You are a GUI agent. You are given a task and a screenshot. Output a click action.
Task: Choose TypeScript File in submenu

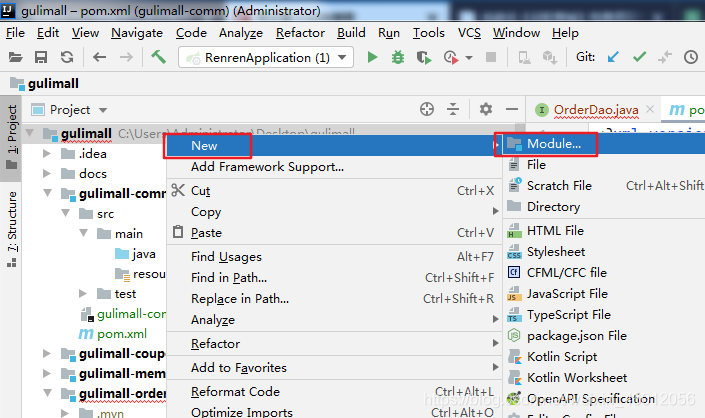(x=604, y=315)
